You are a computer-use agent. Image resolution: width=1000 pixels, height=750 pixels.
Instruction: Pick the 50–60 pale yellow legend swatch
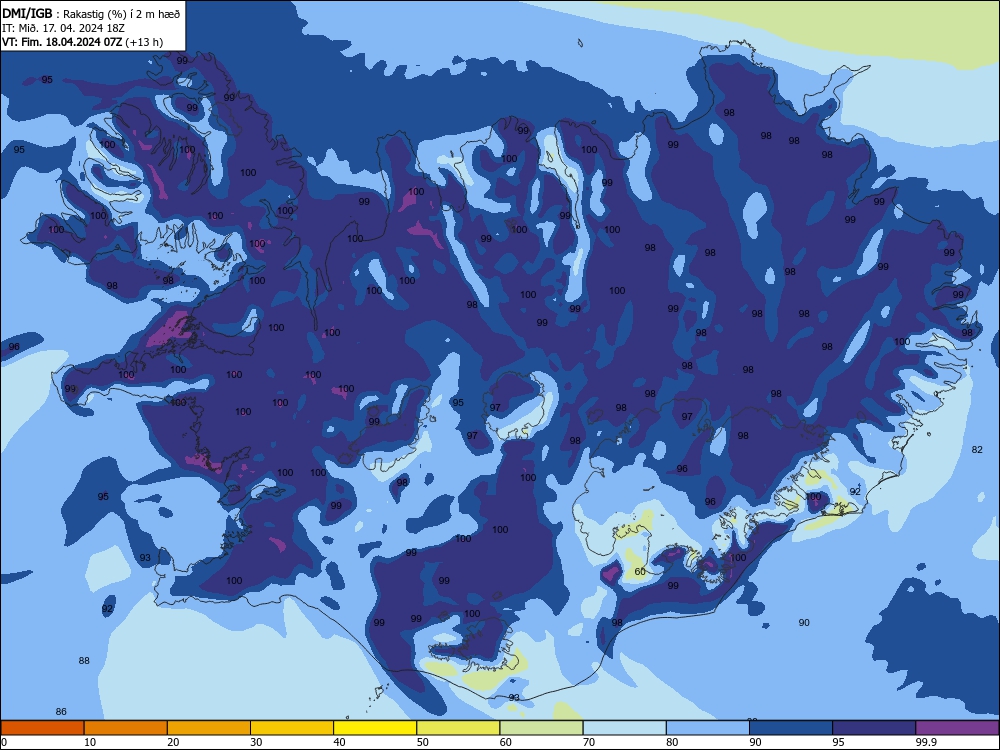tap(458, 728)
